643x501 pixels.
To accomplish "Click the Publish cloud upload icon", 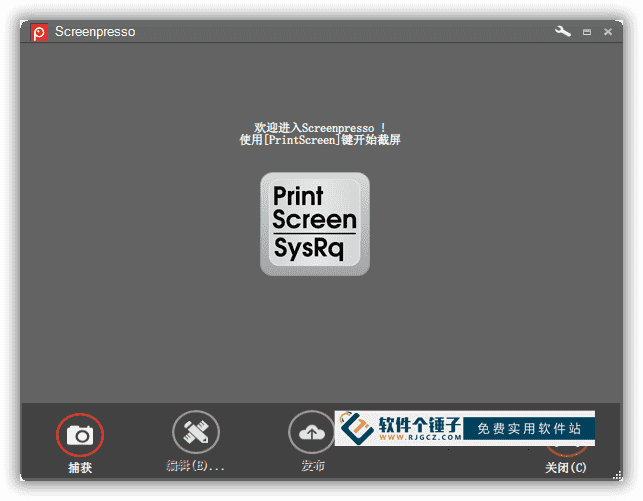I will click(312, 432).
